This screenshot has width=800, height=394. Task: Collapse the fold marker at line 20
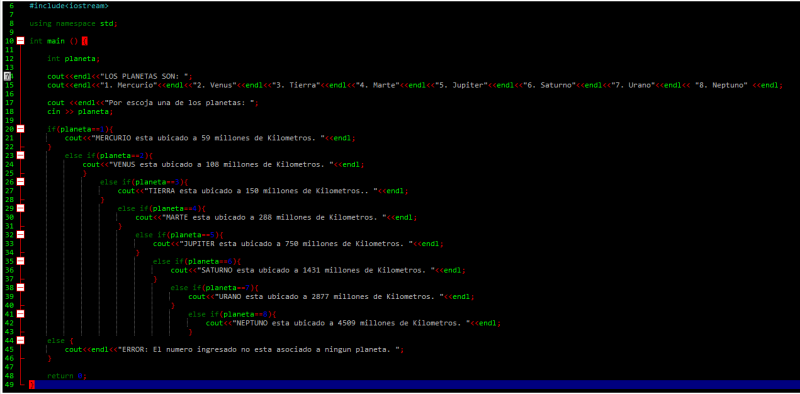20,129
